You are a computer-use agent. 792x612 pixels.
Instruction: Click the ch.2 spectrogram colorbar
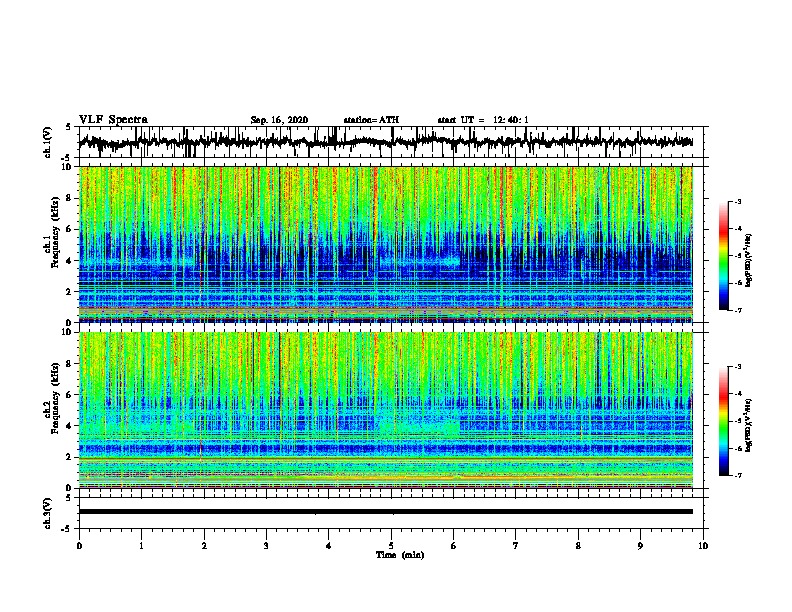click(724, 421)
